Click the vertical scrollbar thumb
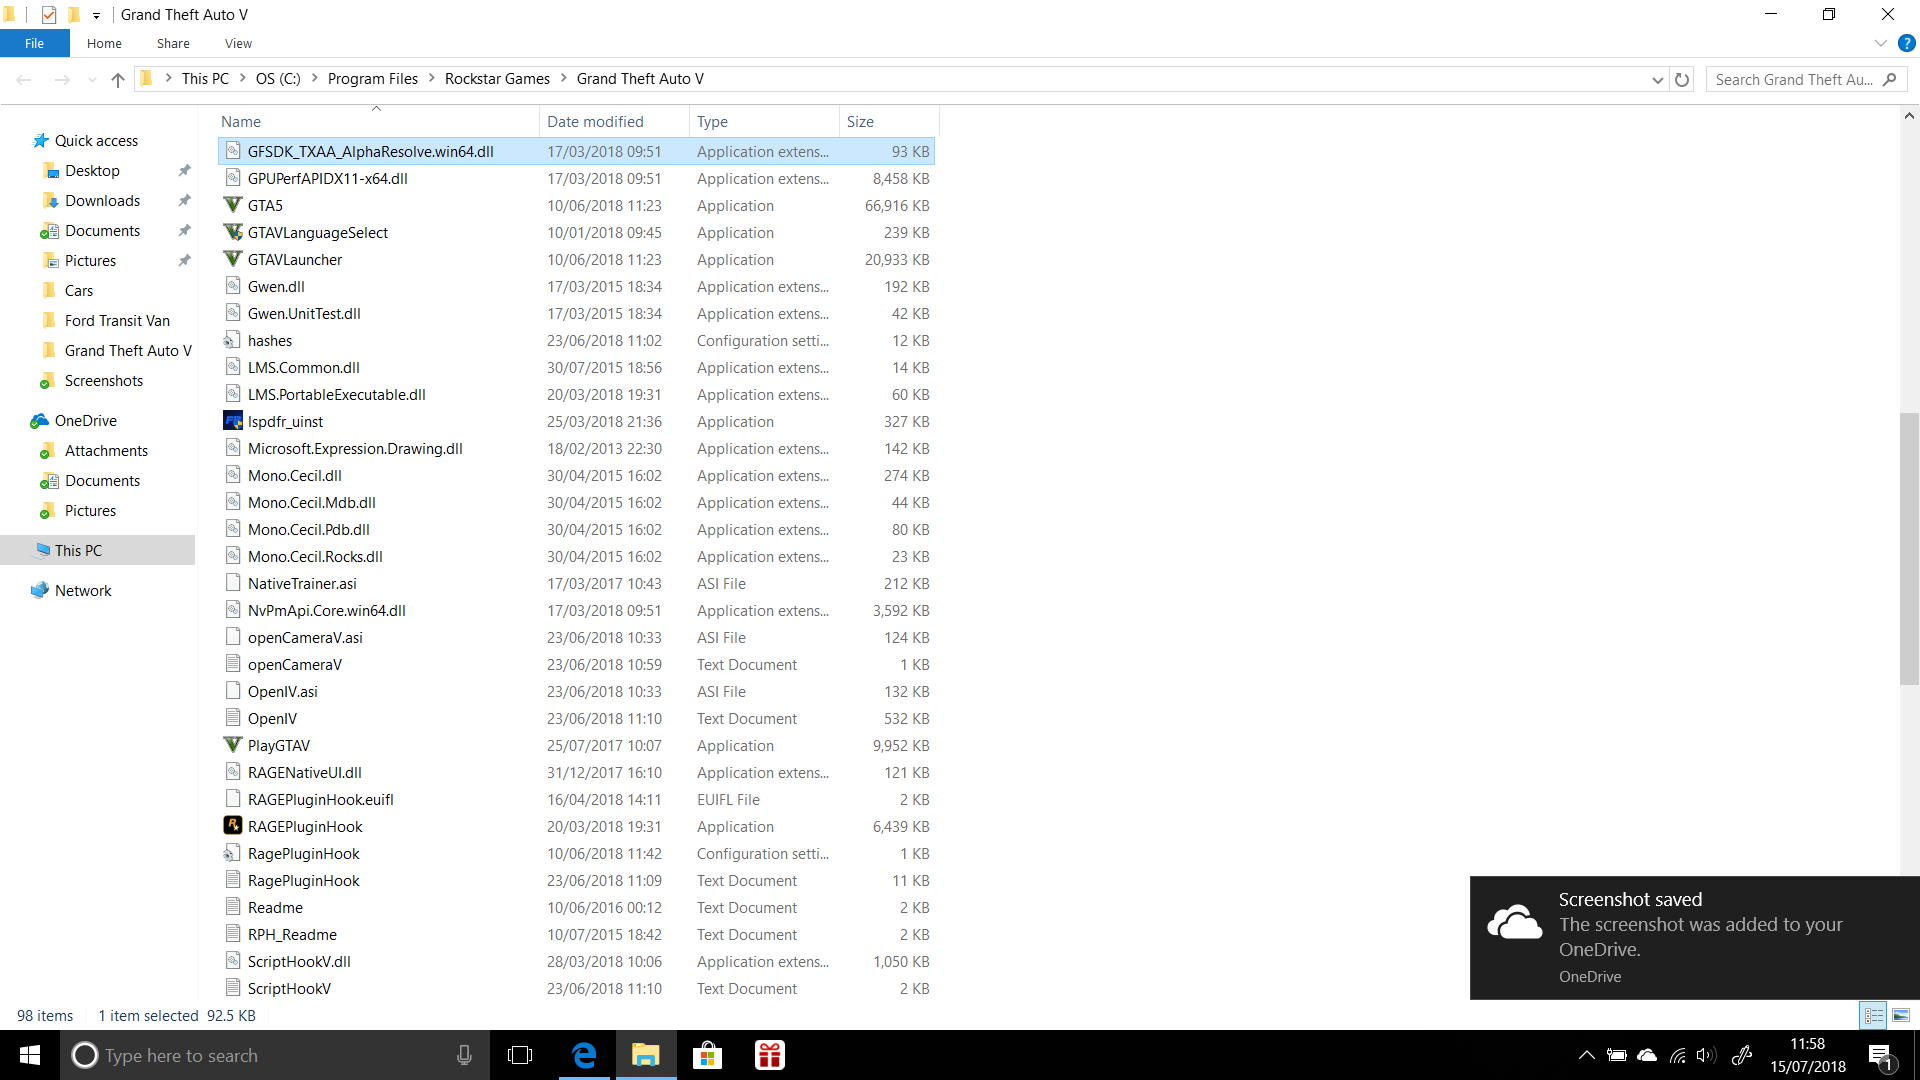Viewport: 1920px width, 1080px height. point(1909,548)
